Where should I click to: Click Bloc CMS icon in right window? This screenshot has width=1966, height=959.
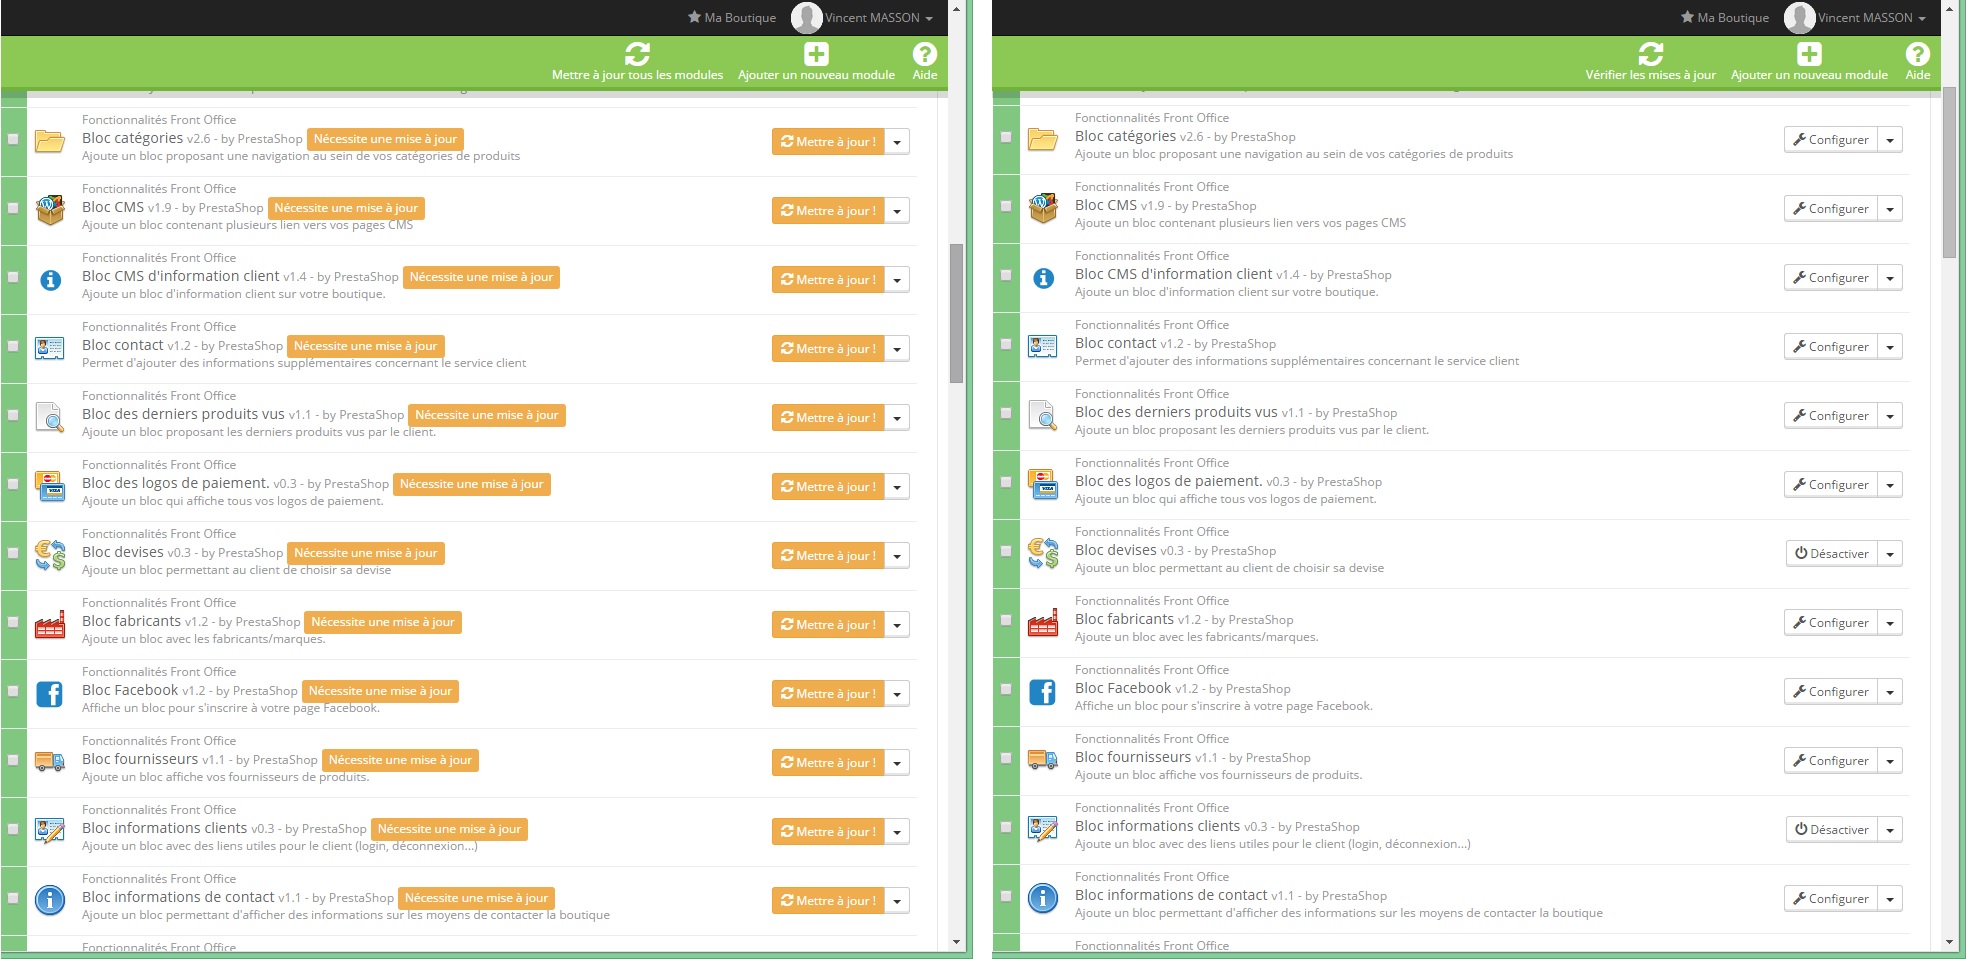click(x=1043, y=207)
